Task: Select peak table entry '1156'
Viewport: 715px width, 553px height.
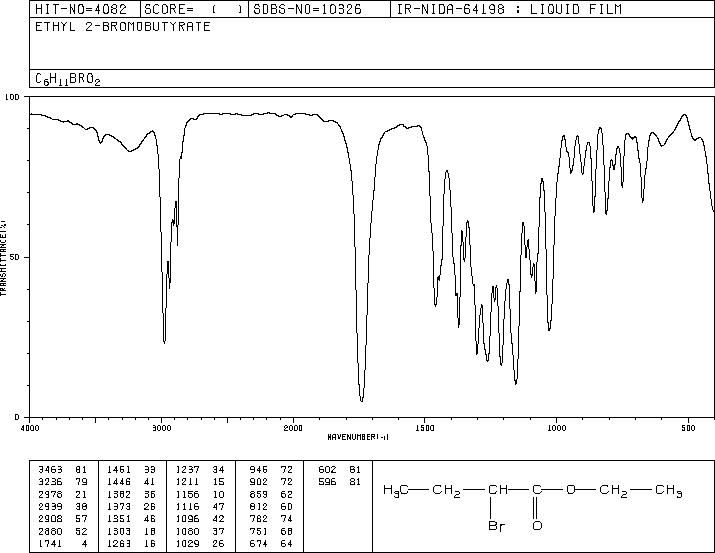Action: point(187,494)
